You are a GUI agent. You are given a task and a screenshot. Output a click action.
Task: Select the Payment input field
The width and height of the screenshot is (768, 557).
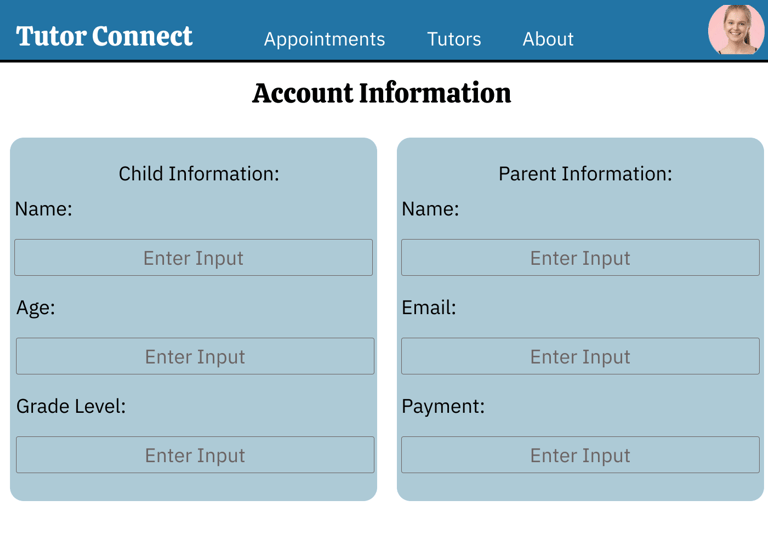click(580, 455)
